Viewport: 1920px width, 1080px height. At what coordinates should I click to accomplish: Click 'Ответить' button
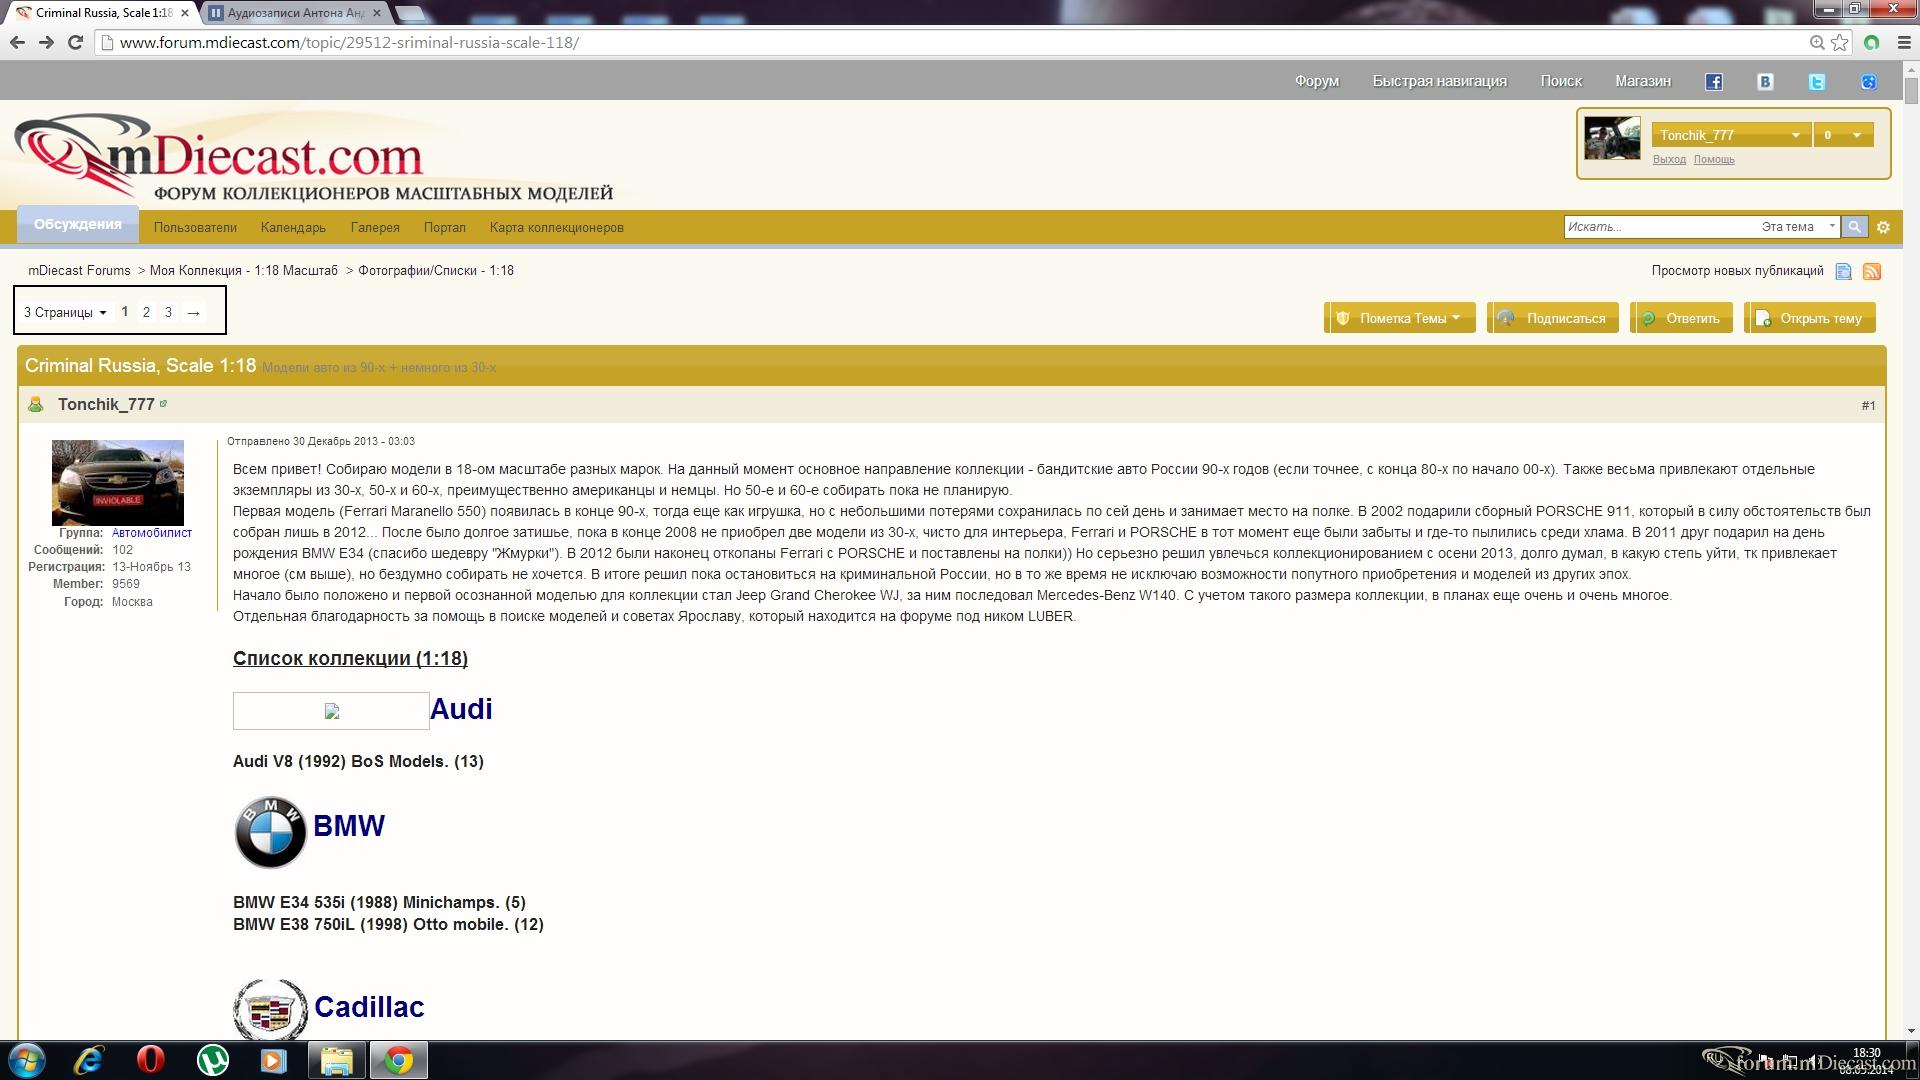pos(1681,318)
